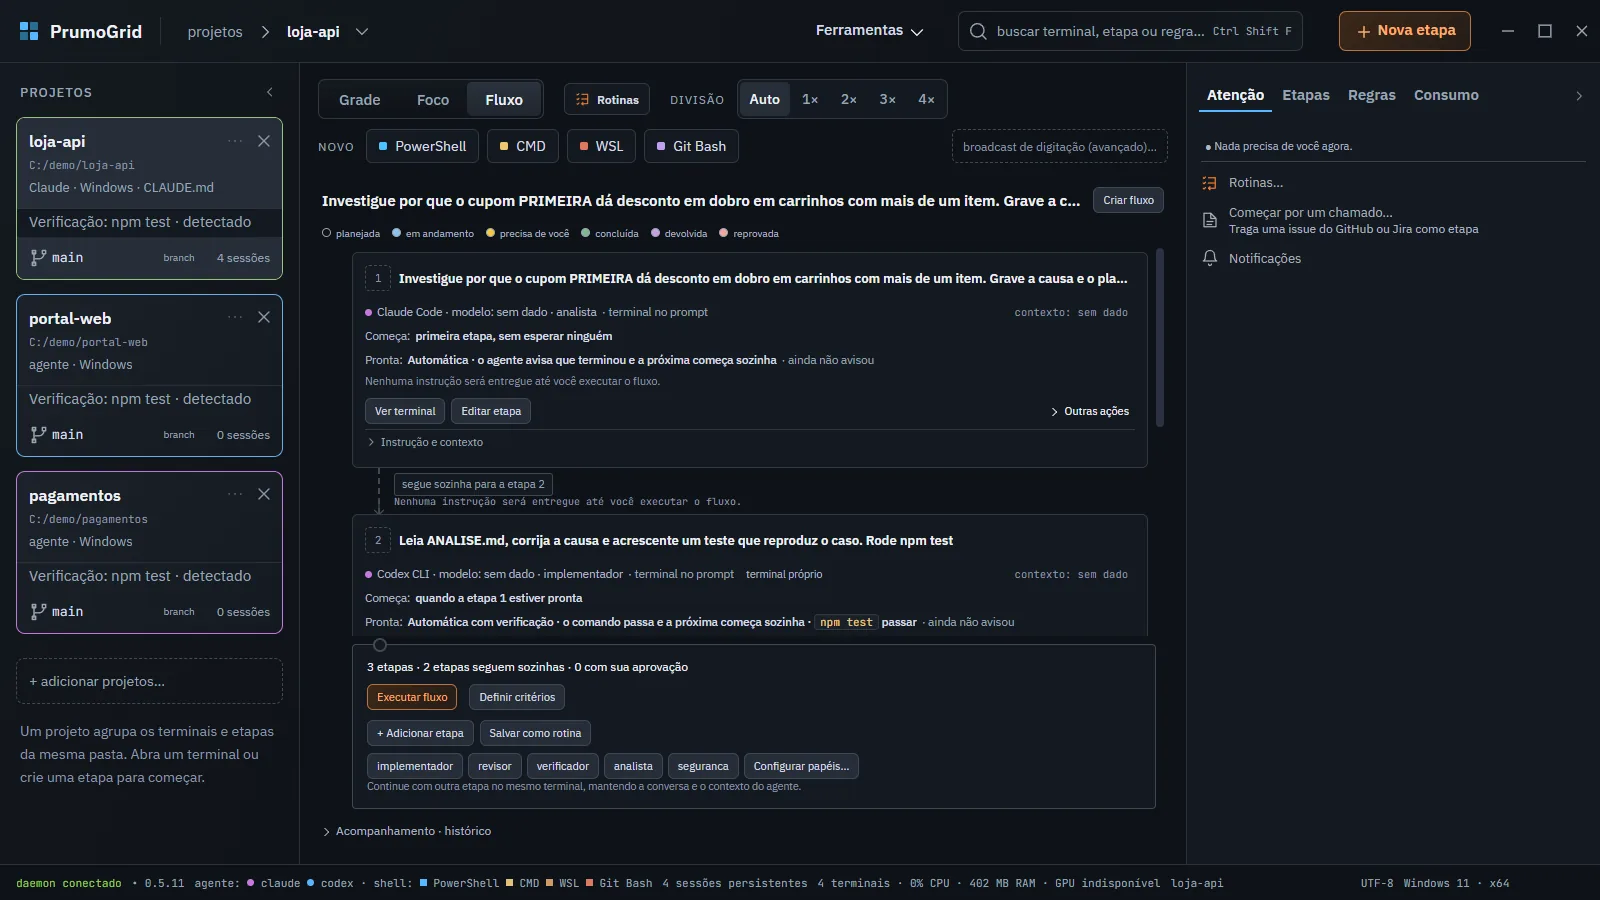Close the portal-web project card
Image resolution: width=1600 pixels, height=900 pixels.
click(x=264, y=317)
